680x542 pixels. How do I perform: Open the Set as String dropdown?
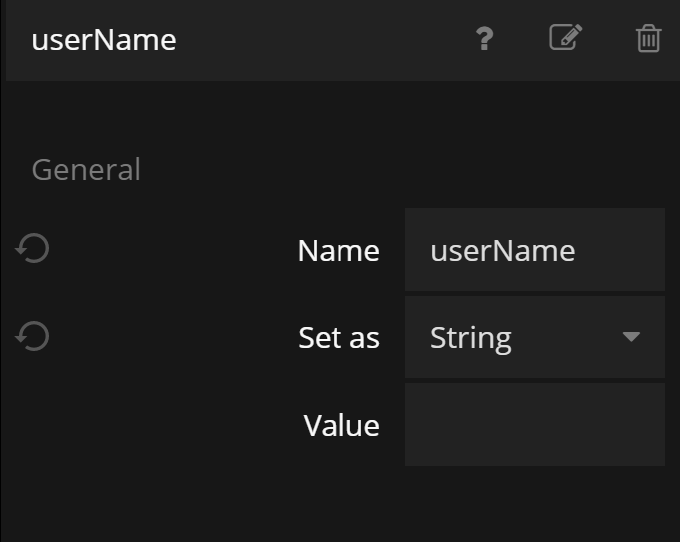point(534,337)
